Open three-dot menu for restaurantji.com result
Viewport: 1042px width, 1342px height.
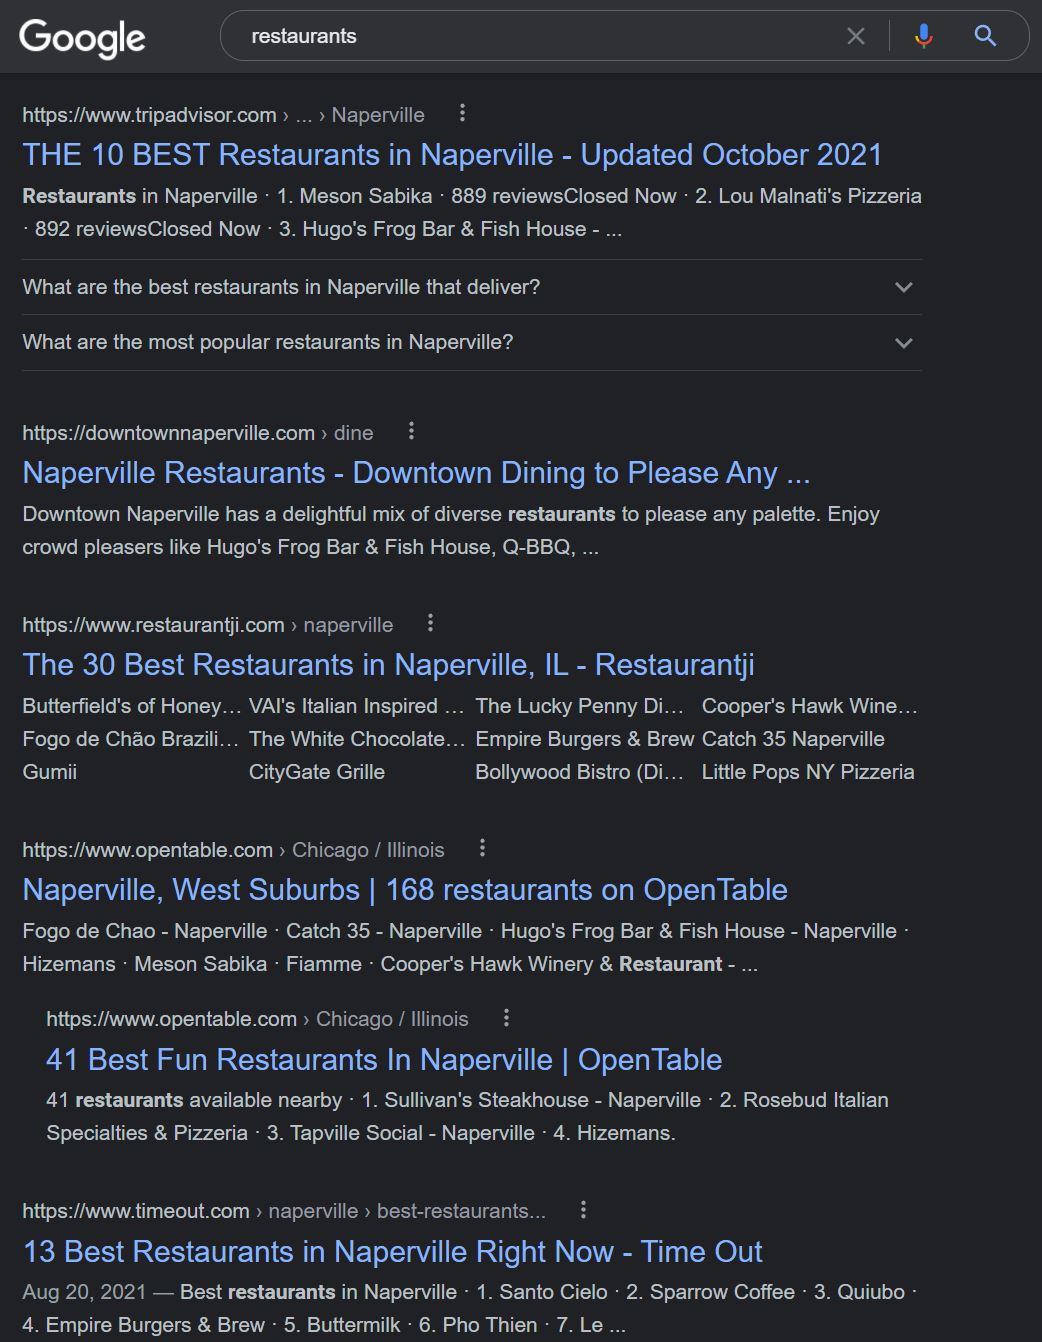pos(430,624)
